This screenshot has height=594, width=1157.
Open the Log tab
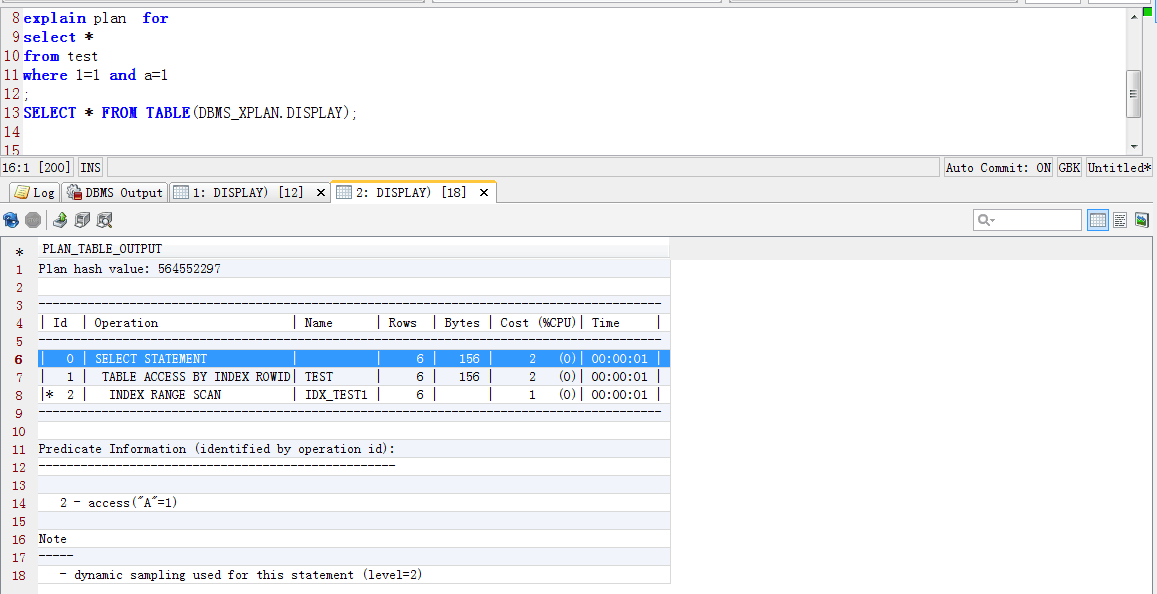[x=35, y=192]
